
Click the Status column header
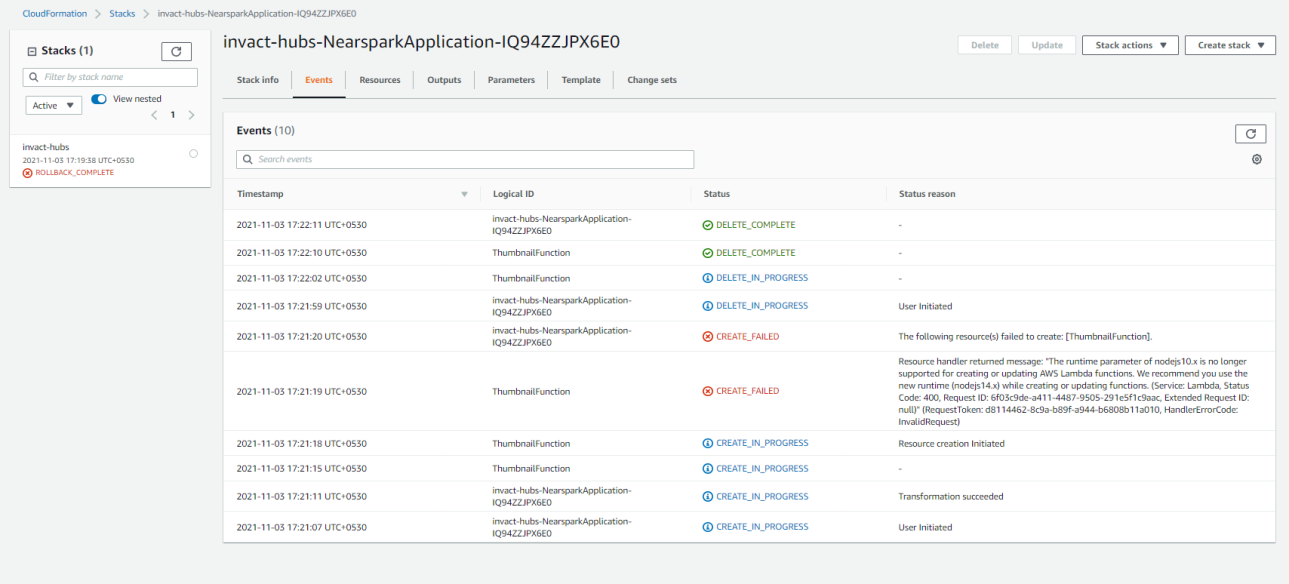coord(717,194)
